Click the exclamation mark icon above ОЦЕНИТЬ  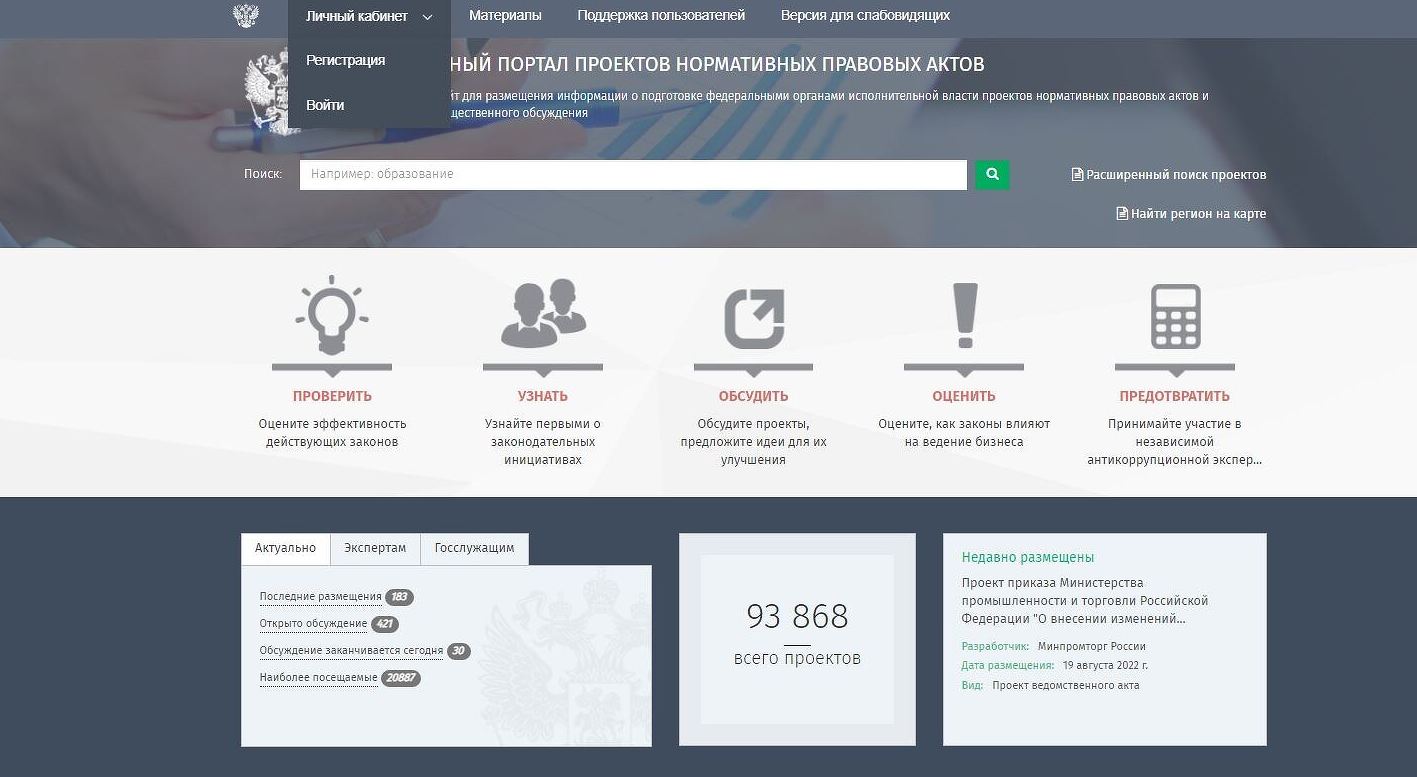pyautogui.click(x=964, y=315)
